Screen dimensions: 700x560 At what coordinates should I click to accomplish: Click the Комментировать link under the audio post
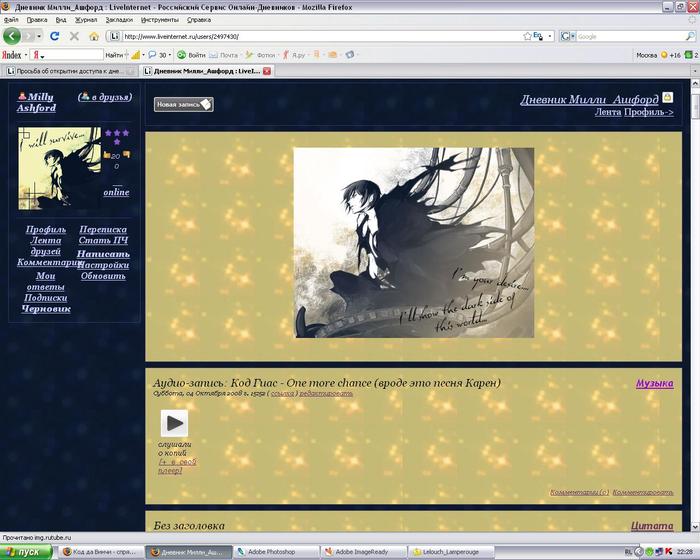(642, 492)
